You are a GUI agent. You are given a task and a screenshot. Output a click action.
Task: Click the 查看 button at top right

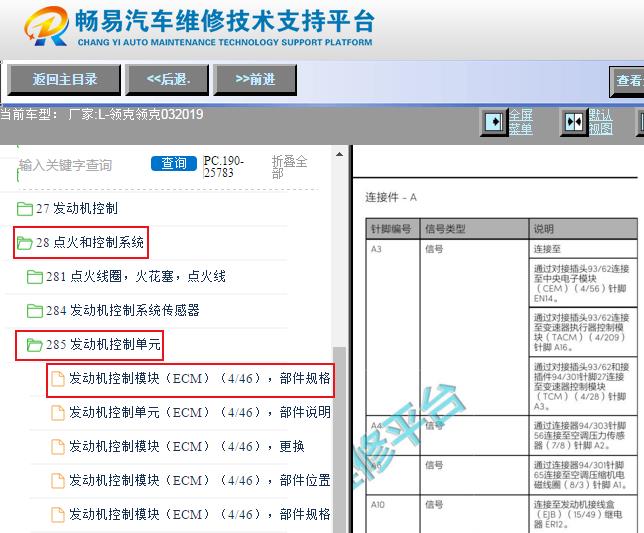tap(627, 82)
